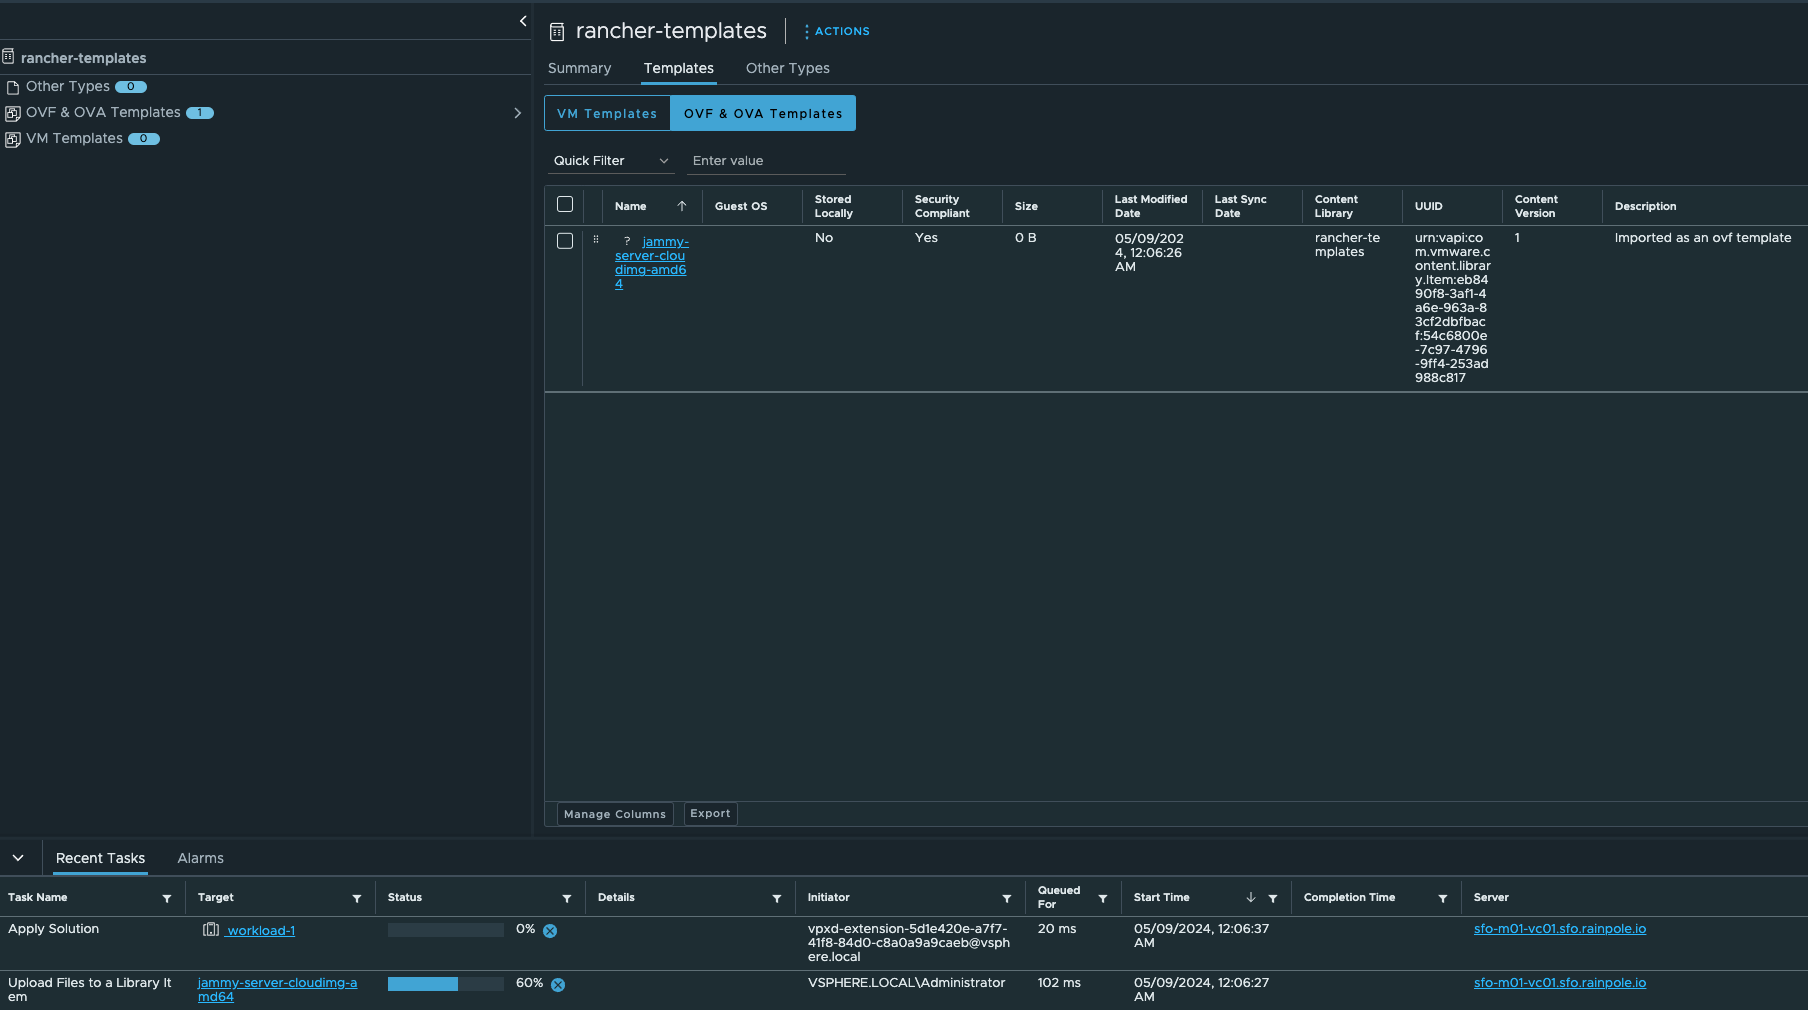
Task: Click the Description column header
Action: 1645,206
